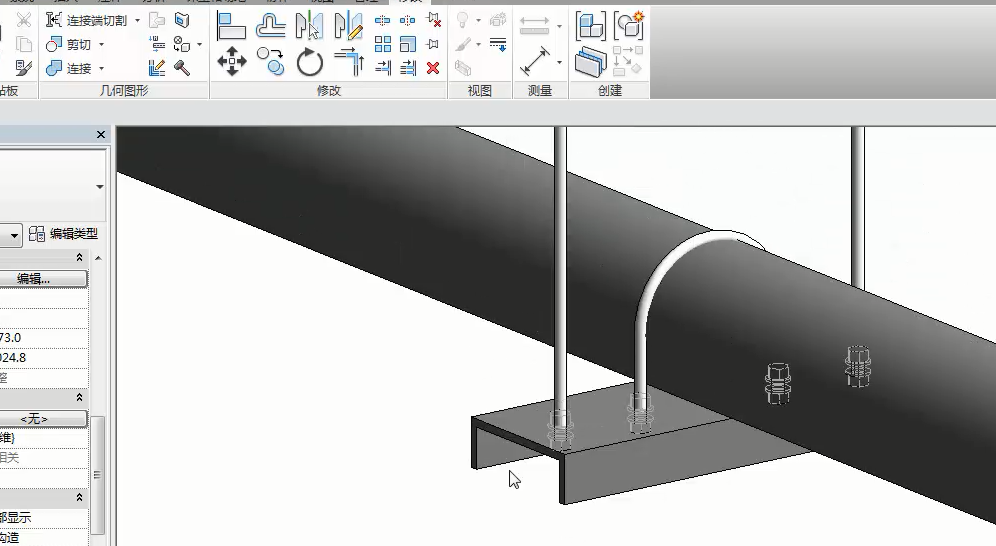This screenshot has width=996, height=546.
Task: Click the Offset tool icon
Action: point(271,23)
